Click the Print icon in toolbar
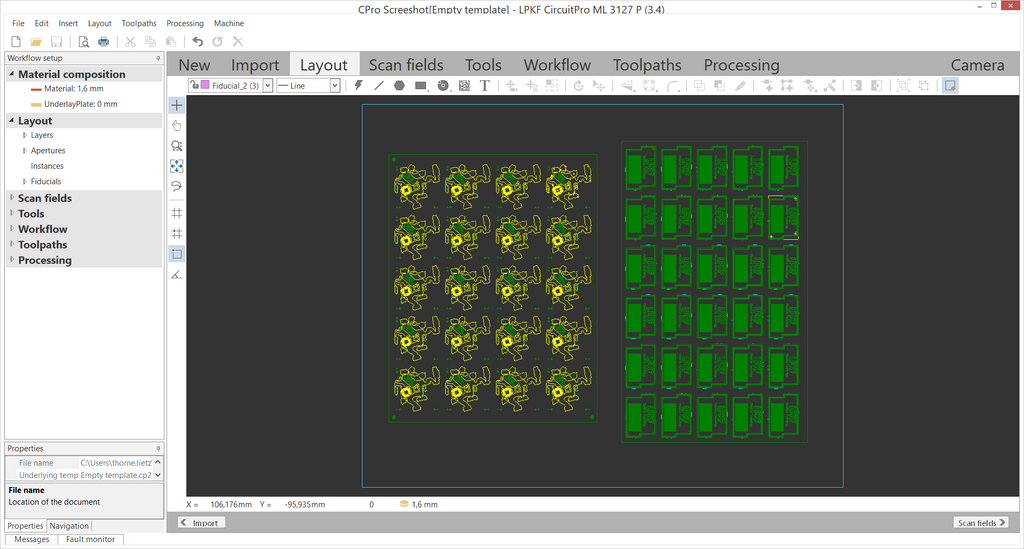The height and width of the screenshot is (549, 1024). tap(103, 41)
